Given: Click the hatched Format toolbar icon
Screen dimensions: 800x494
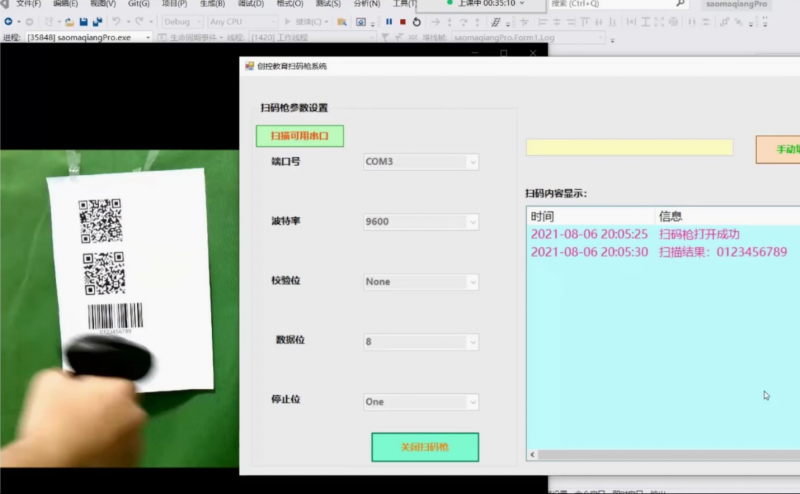Looking at the screenshot, I should [495, 22].
